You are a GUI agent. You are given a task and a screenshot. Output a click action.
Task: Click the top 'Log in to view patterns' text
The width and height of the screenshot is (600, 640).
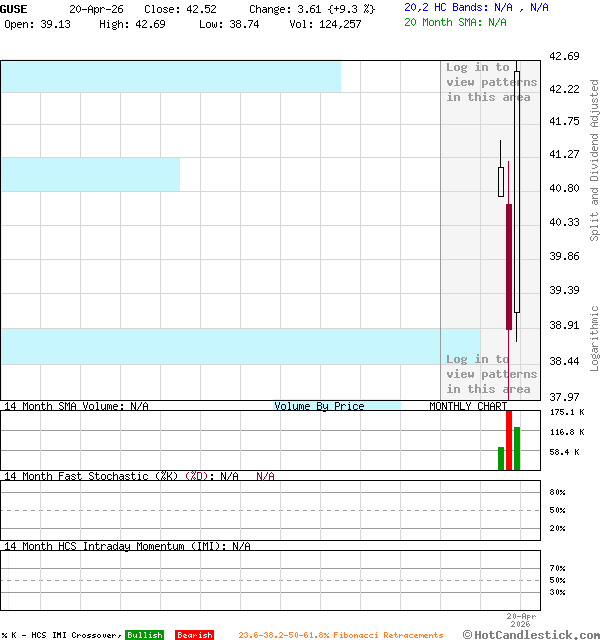pyautogui.click(x=490, y=82)
